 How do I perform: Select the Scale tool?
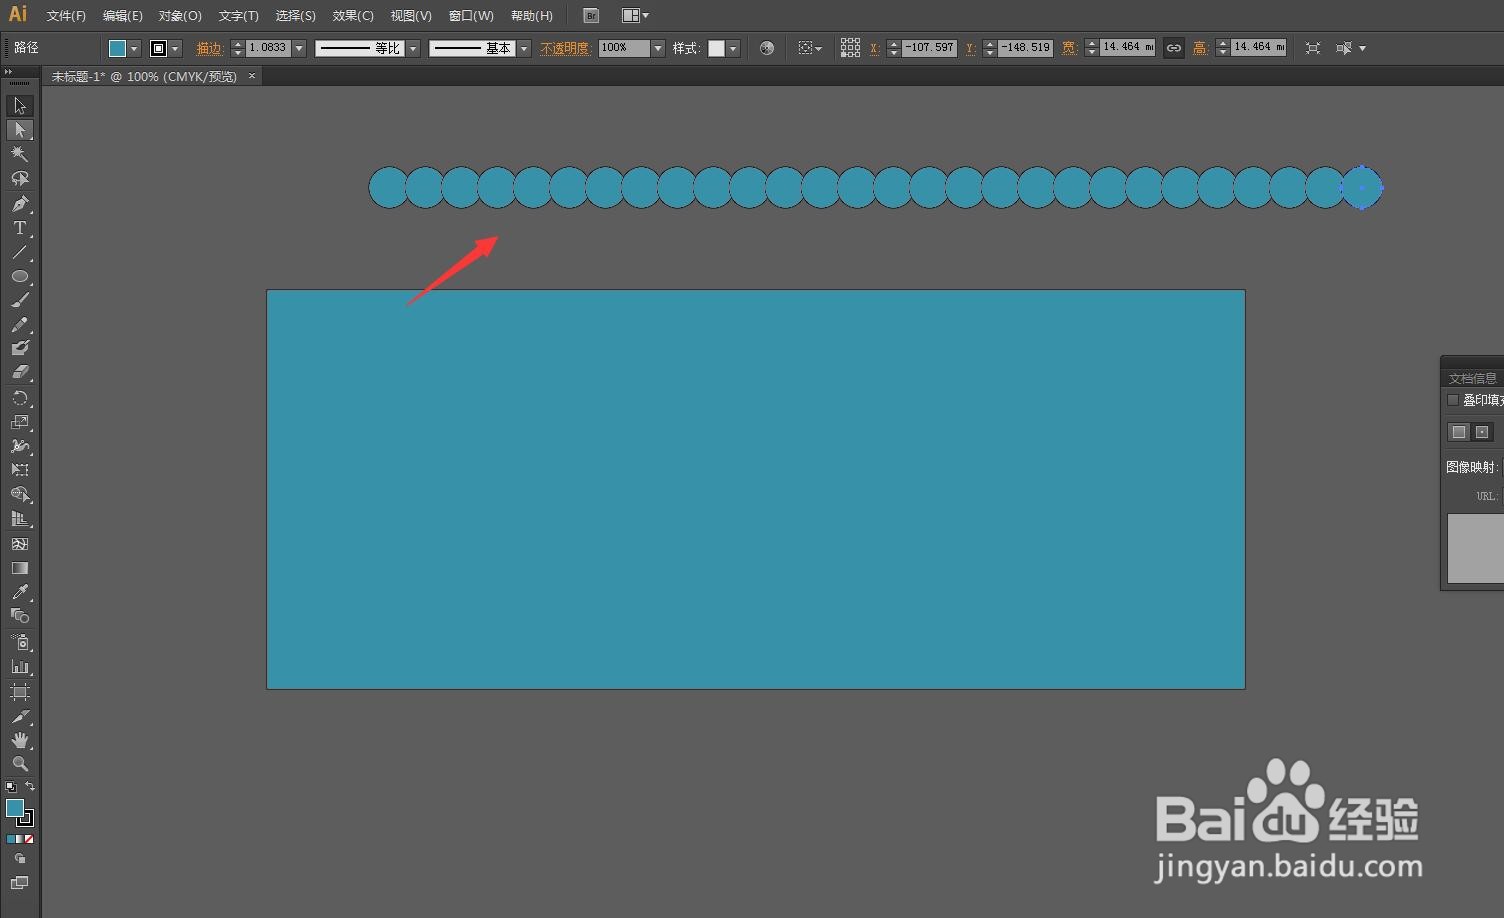coord(20,422)
